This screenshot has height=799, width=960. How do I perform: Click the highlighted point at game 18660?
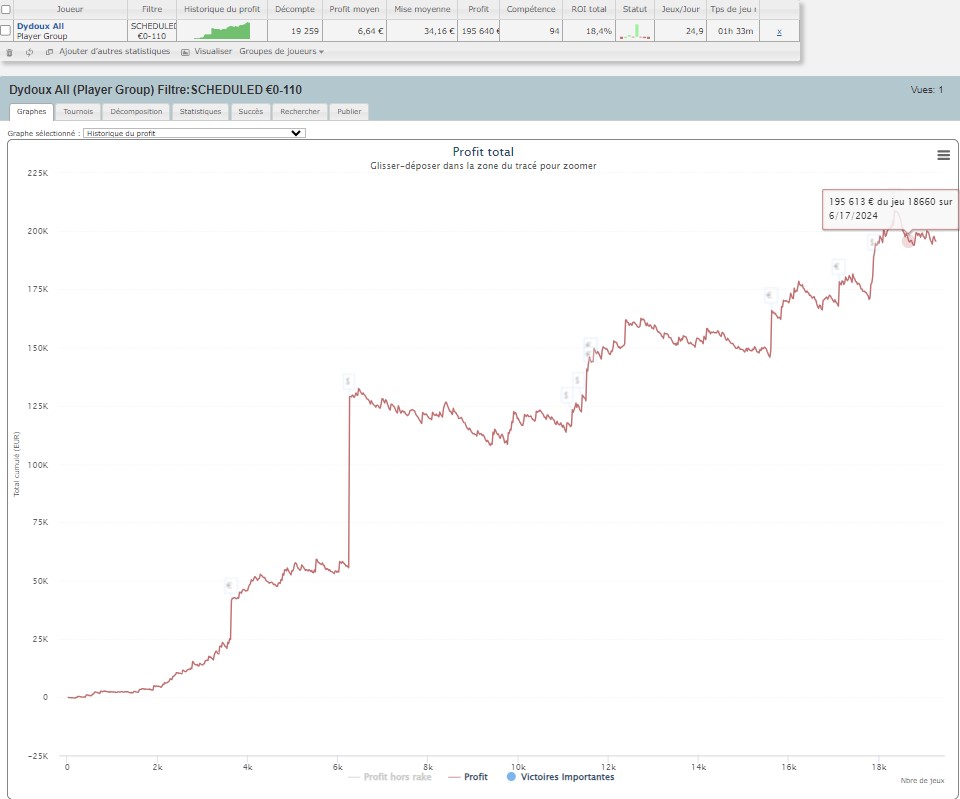coord(908,241)
